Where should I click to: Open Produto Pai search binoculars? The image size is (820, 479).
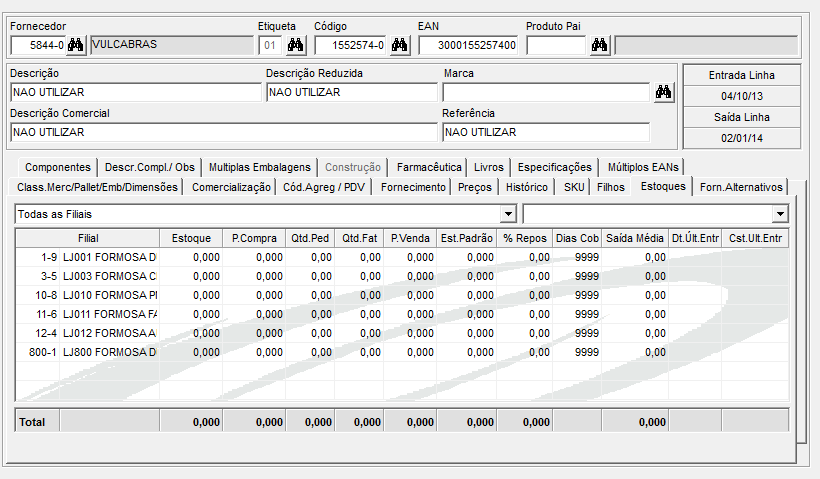(x=599, y=45)
